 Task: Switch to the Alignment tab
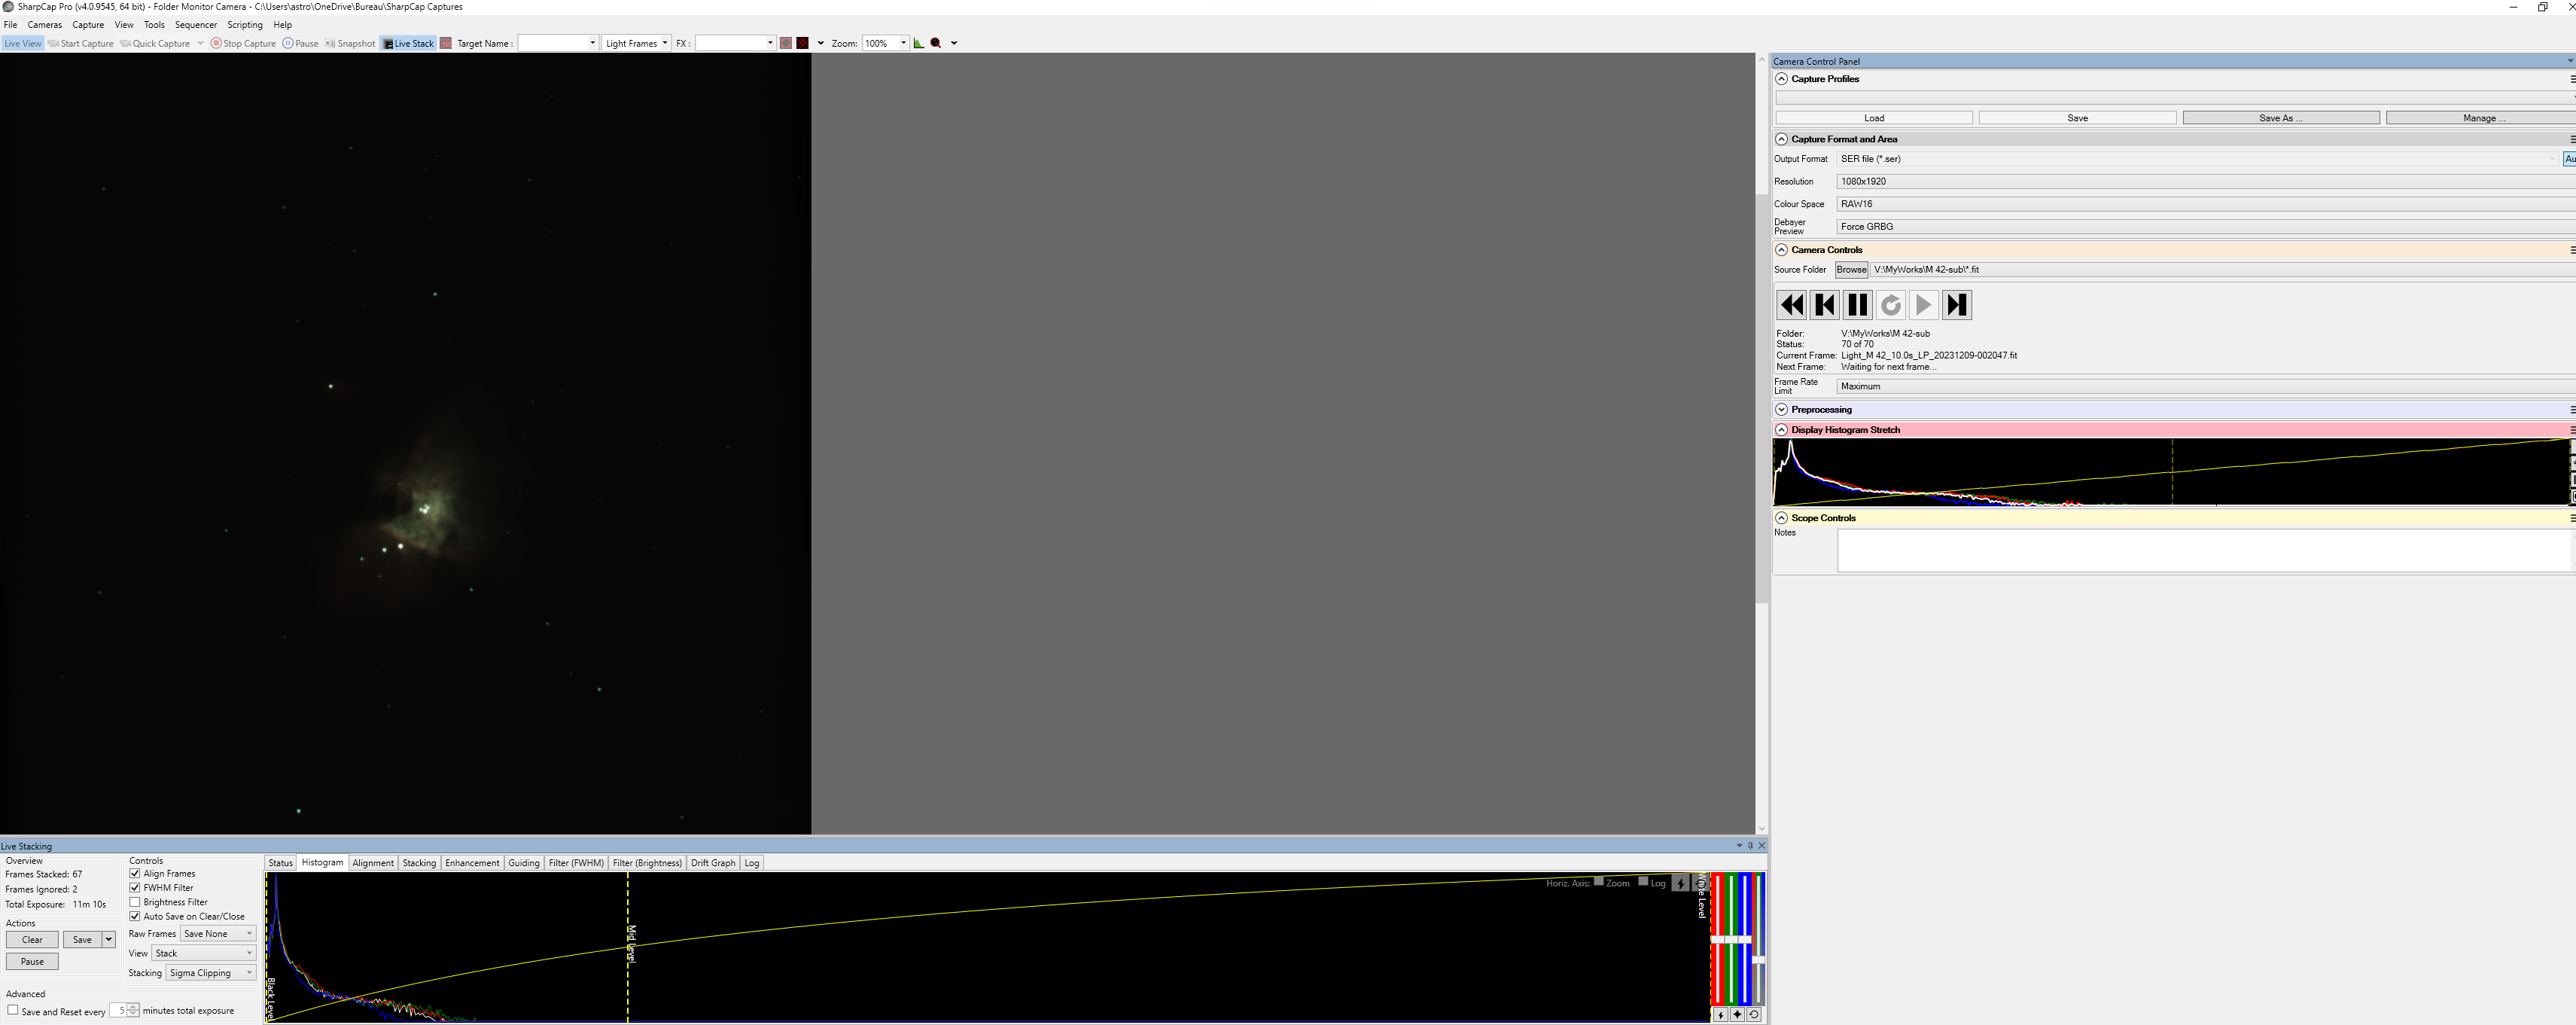[x=373, y=863]
